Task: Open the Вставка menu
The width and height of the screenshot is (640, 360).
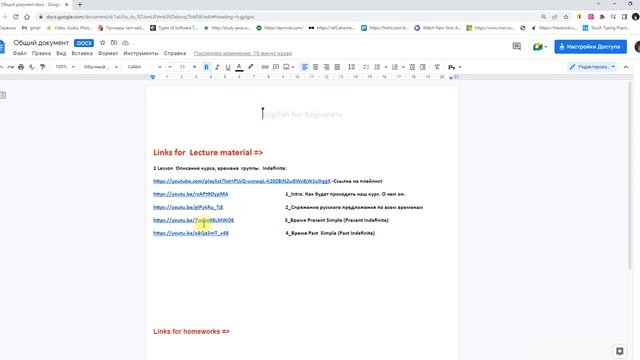Action: point(82,53)
